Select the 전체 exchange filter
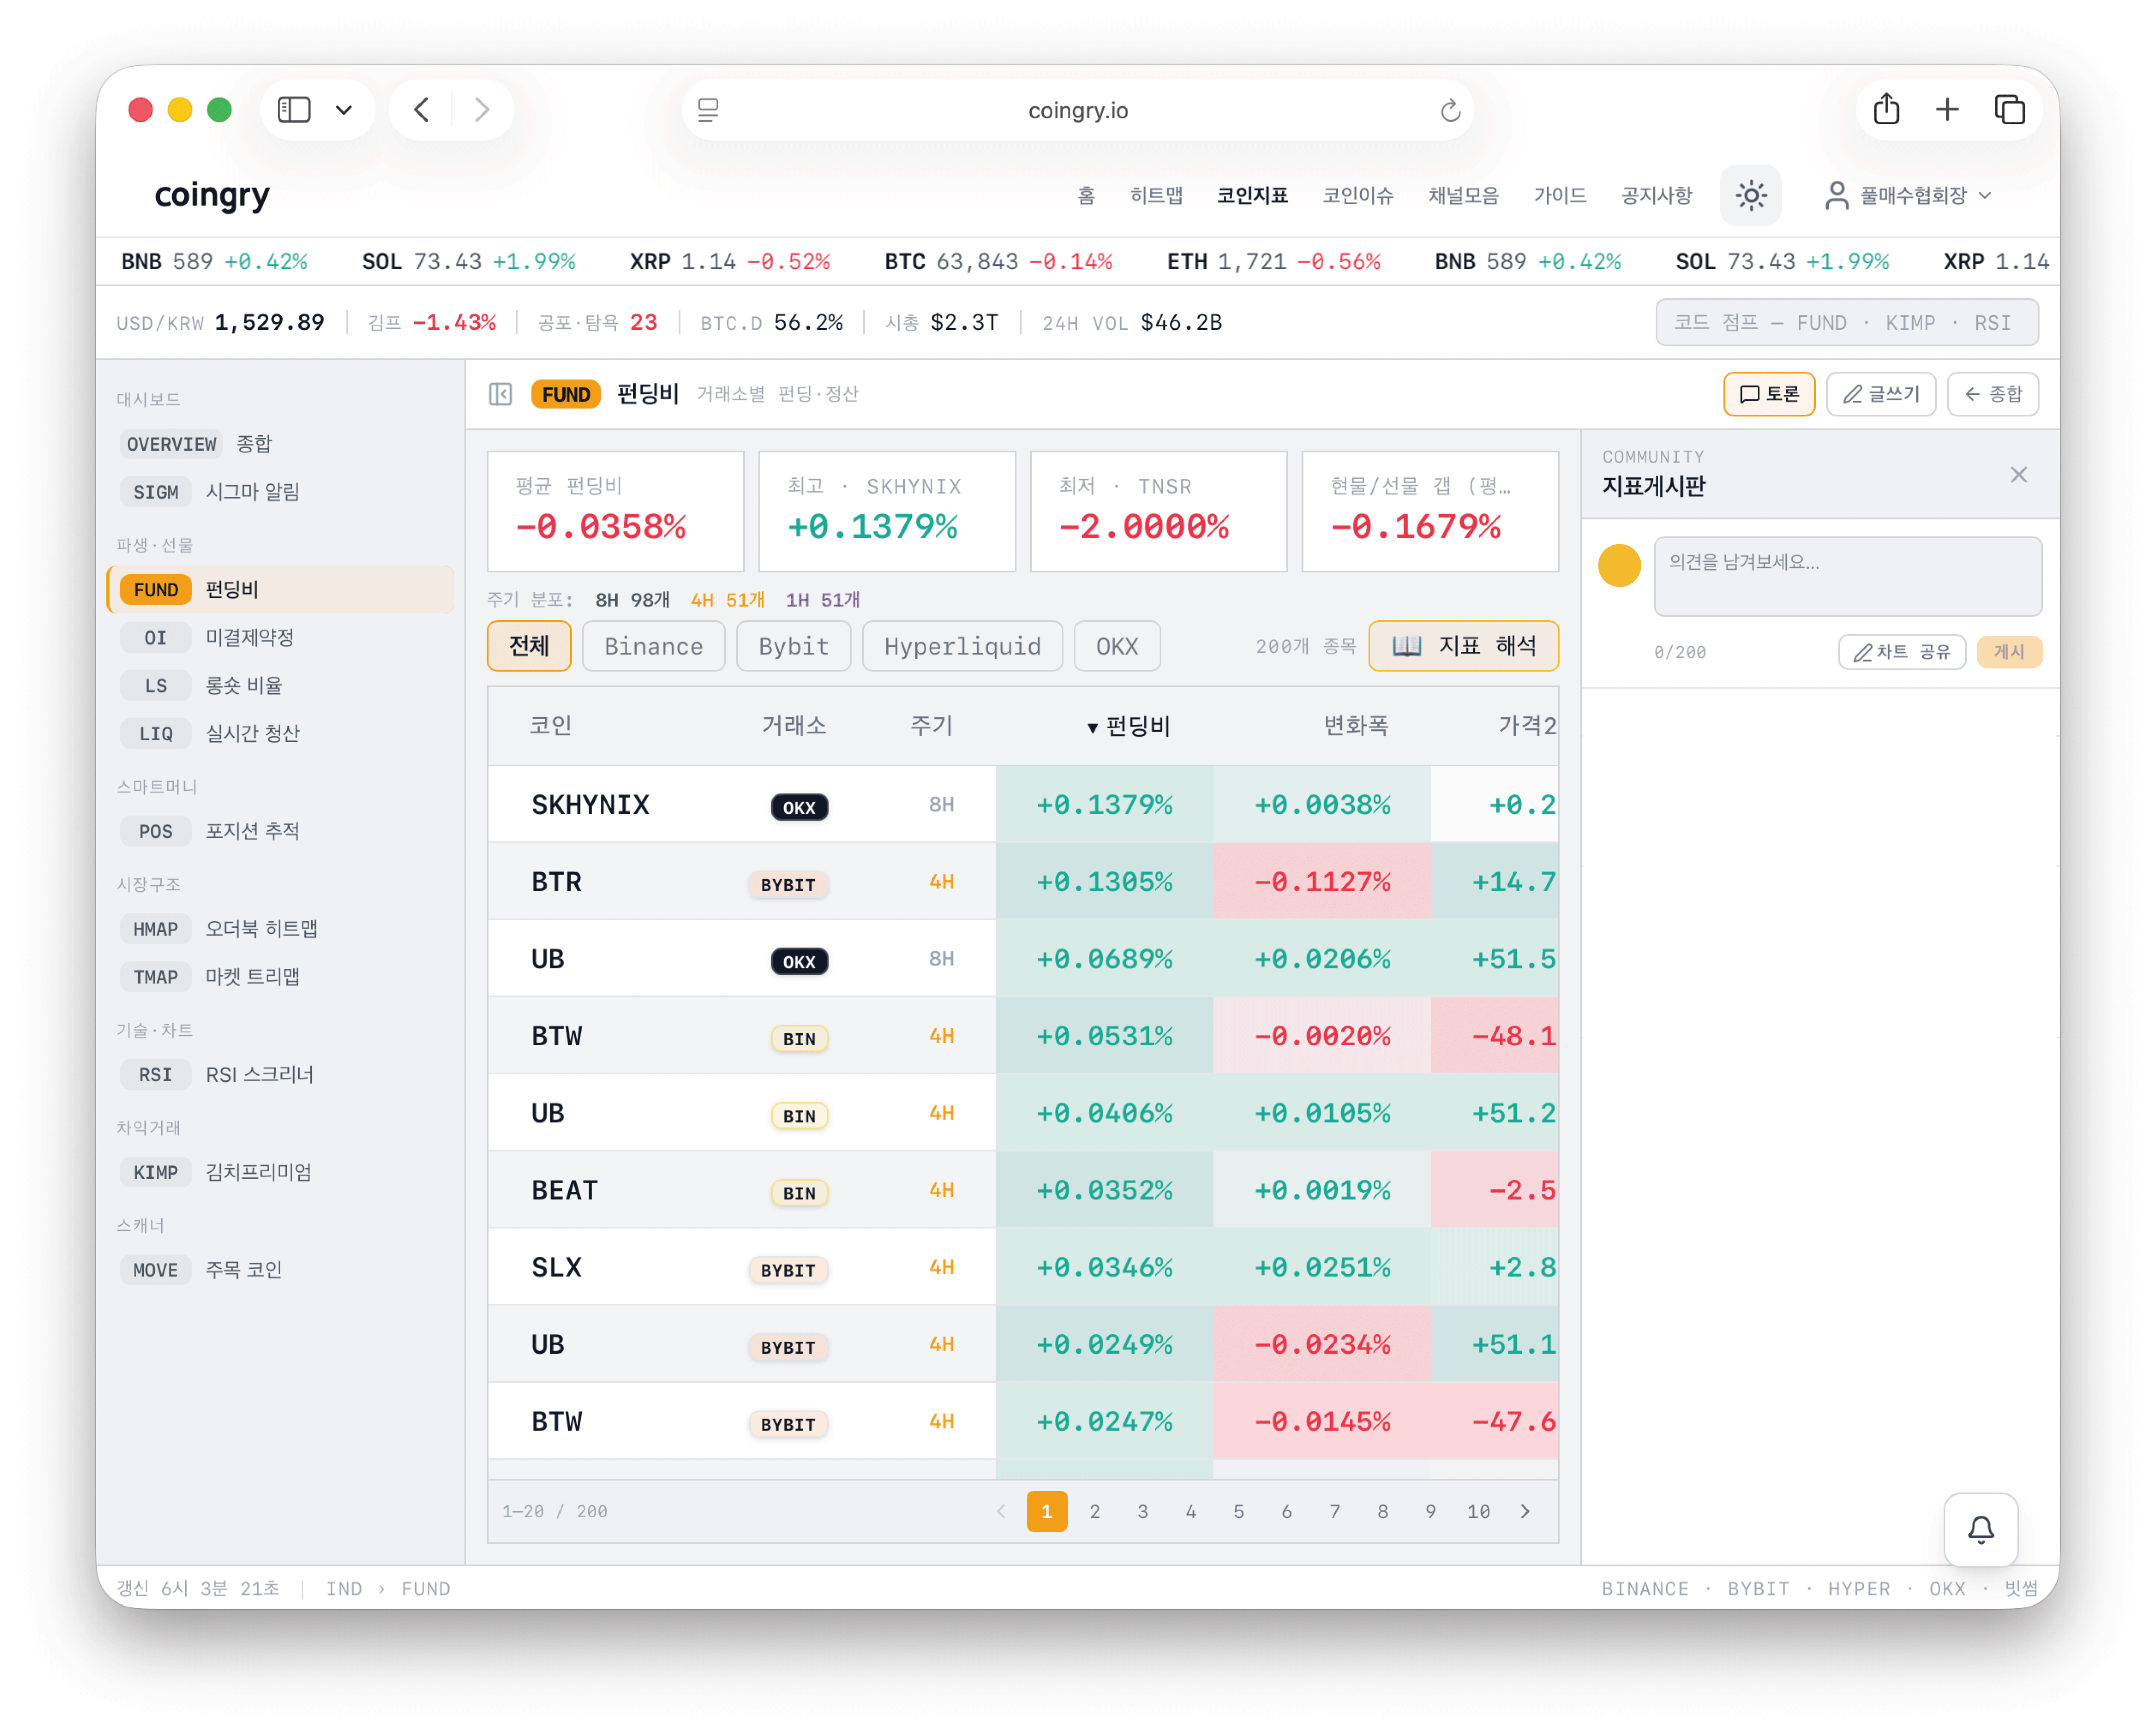This screenshot has height=1736, width=2156. (x=529, y=646)
